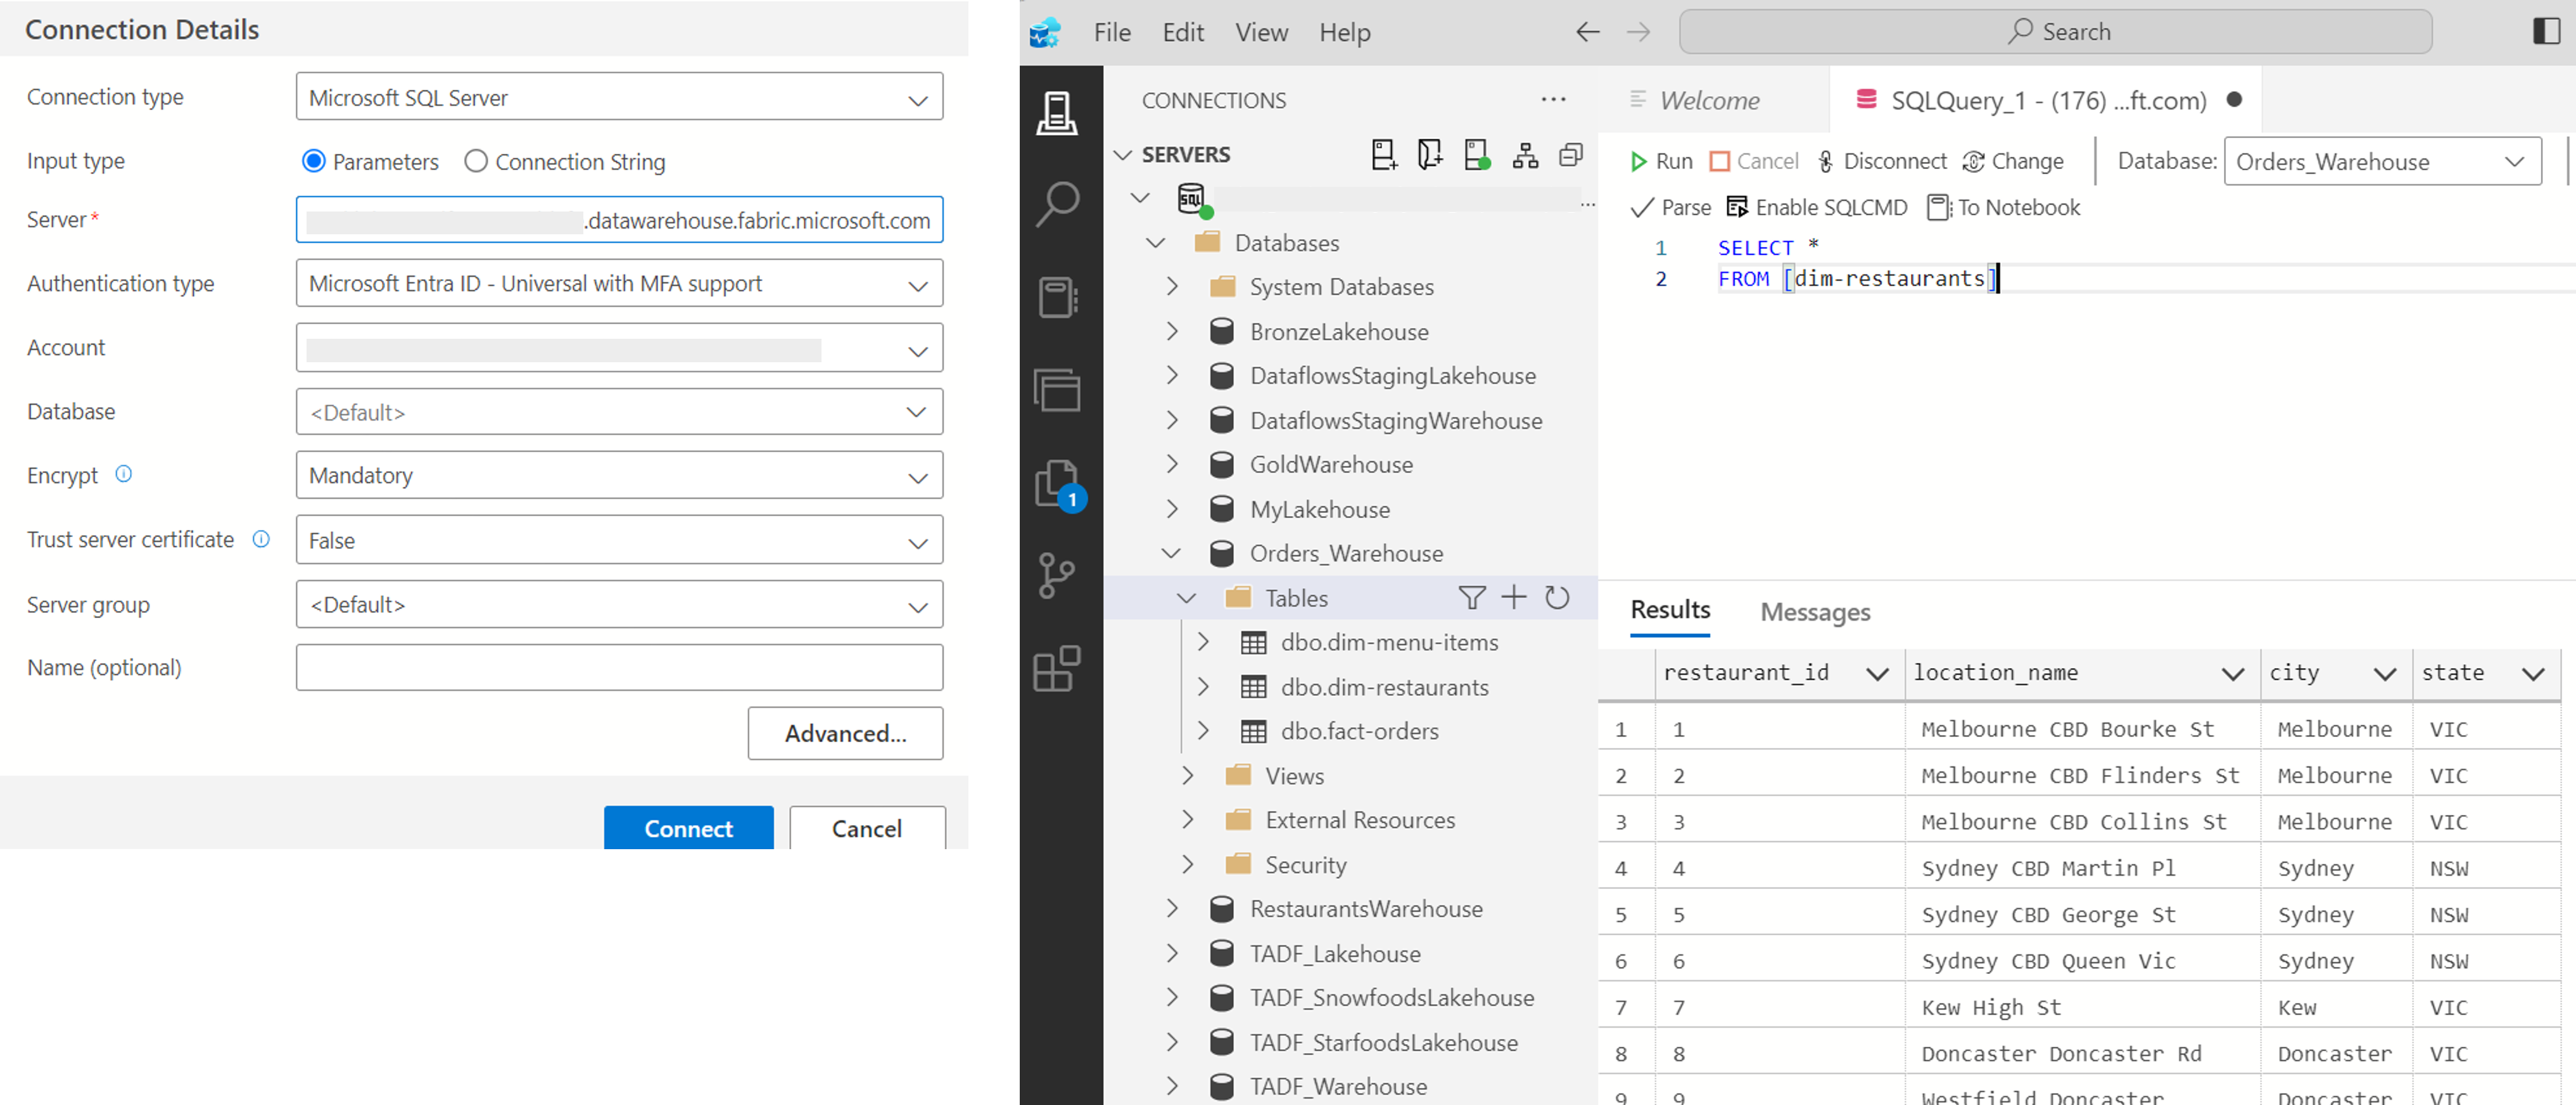Switch to the SQLQuery_1 tab
Viewport: 2576px width, 1105px height.
(2045, 100)
